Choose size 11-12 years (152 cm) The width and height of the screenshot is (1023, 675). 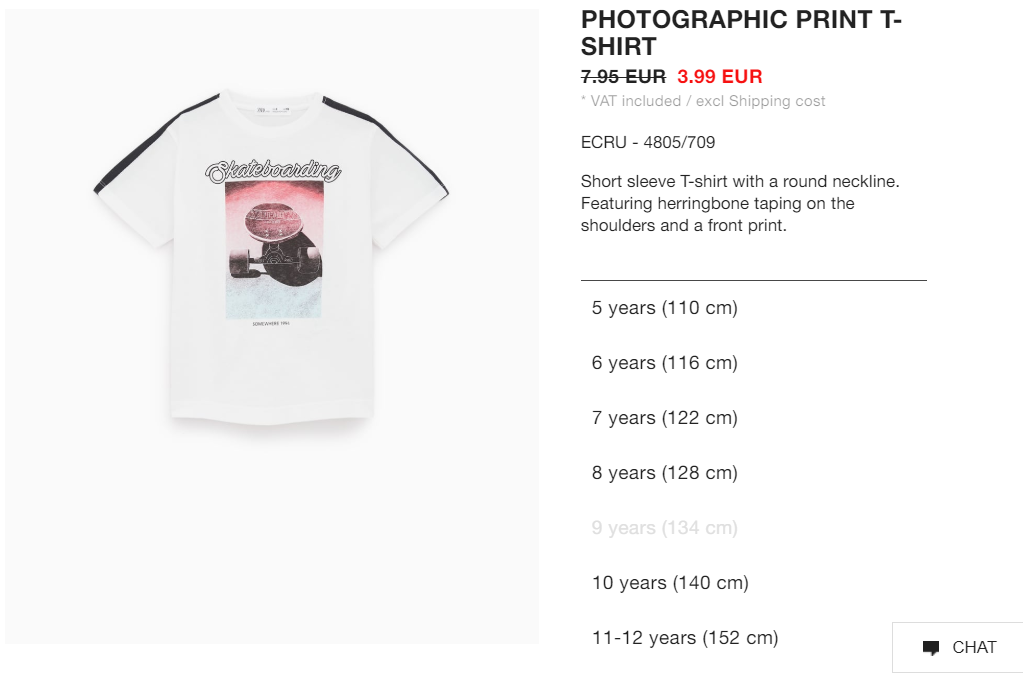685,637
